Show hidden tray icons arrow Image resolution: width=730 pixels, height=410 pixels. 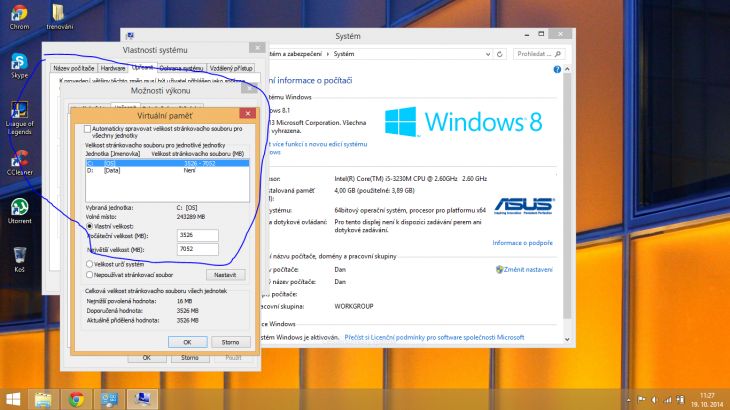[628, 400]
